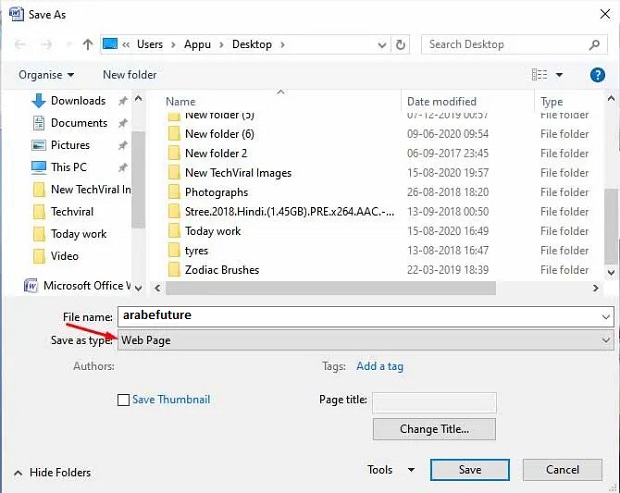
Task: Select New TechViral Images sidebar folder
Action: click(81, 189)
